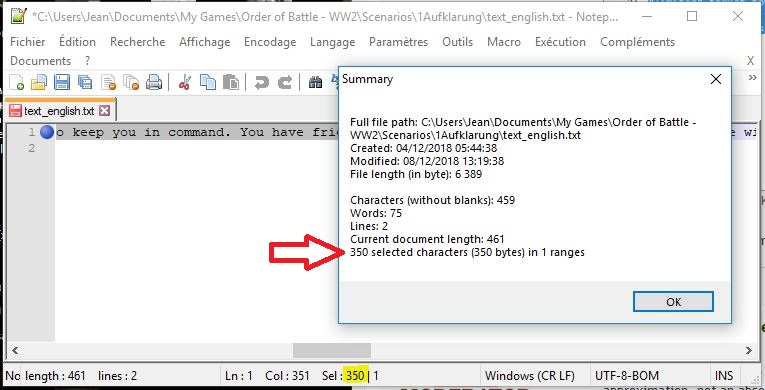Viewport: 765px width, 390px height.
Task: Click the 'lines : 2' status bar text
Action: (118, 376)
